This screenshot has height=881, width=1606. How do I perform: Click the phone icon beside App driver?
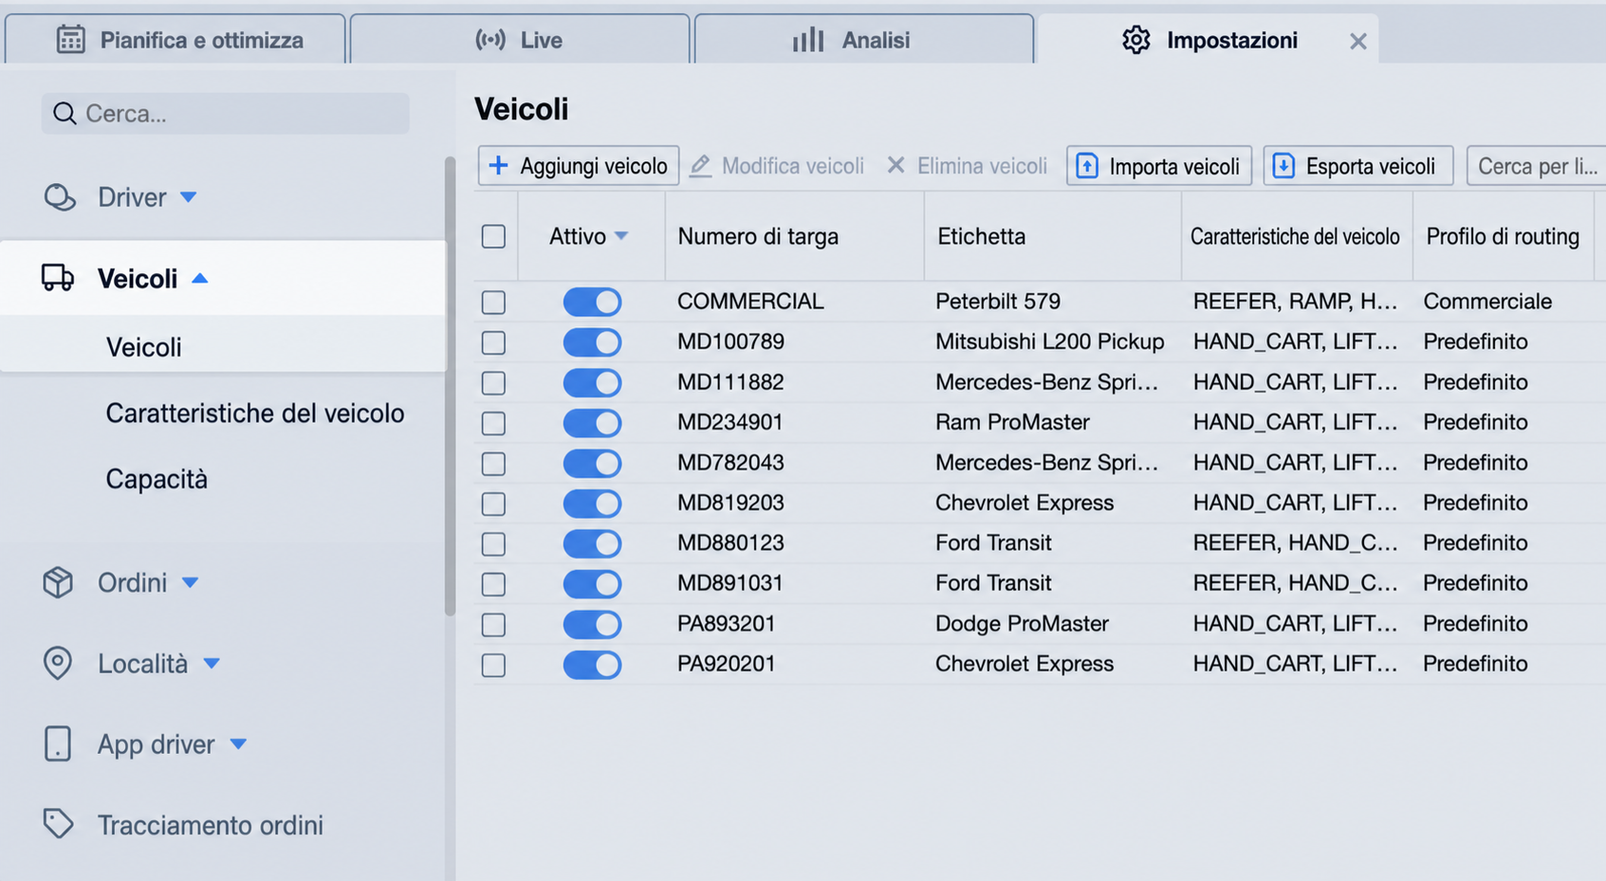[58, 744]
